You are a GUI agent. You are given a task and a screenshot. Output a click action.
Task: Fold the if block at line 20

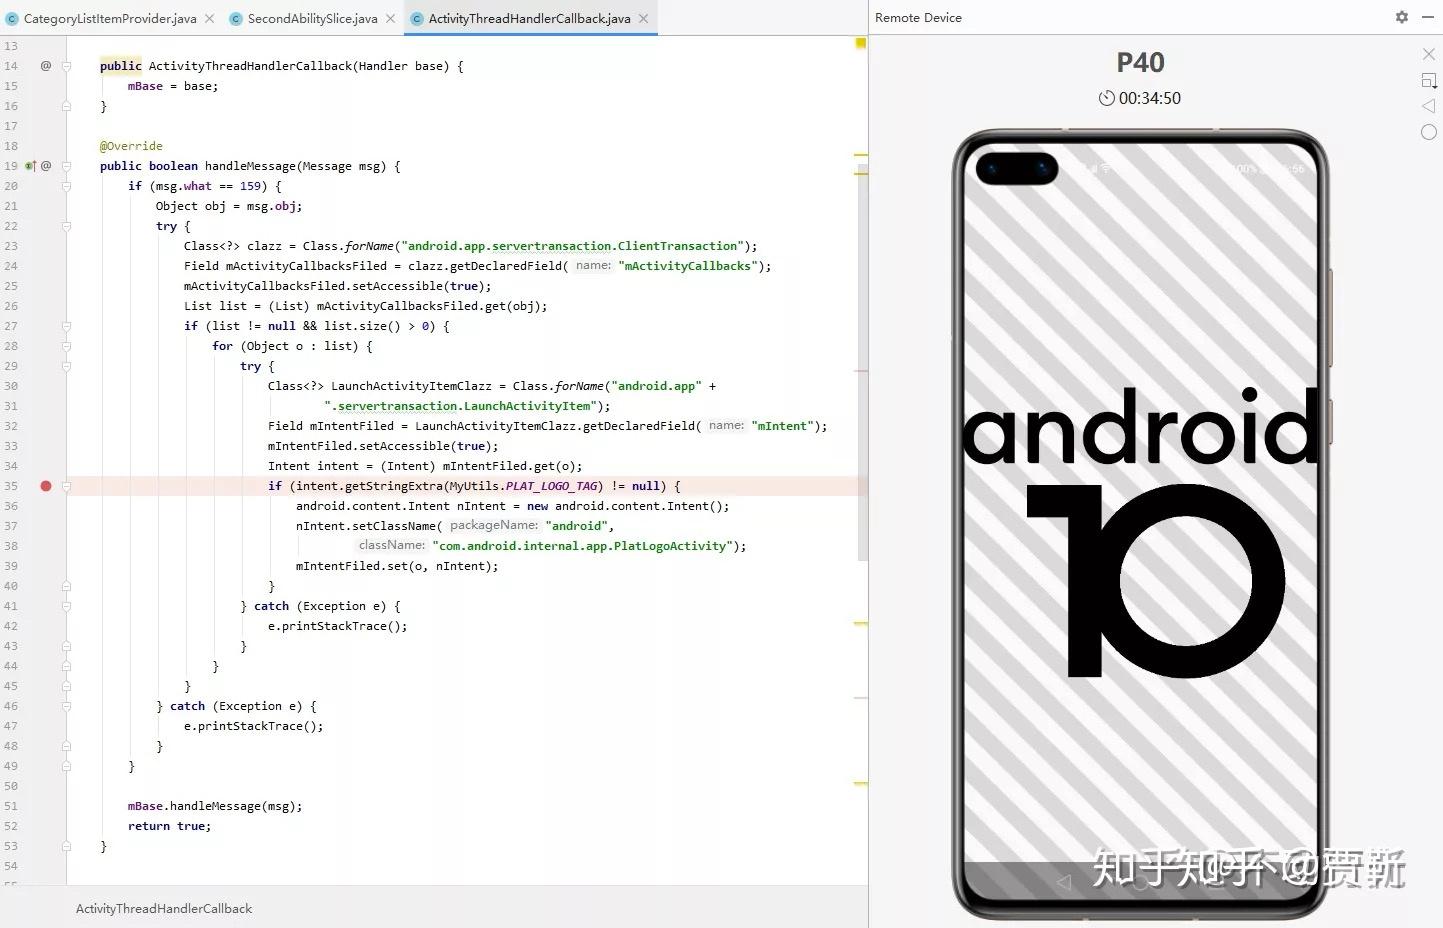coord(67,186)
